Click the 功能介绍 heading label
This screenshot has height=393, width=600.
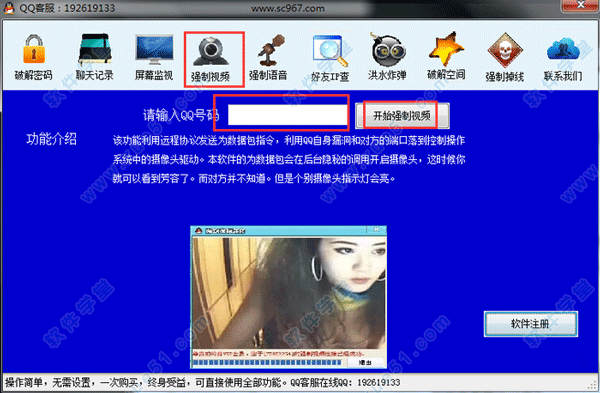(x=52, y=139)
